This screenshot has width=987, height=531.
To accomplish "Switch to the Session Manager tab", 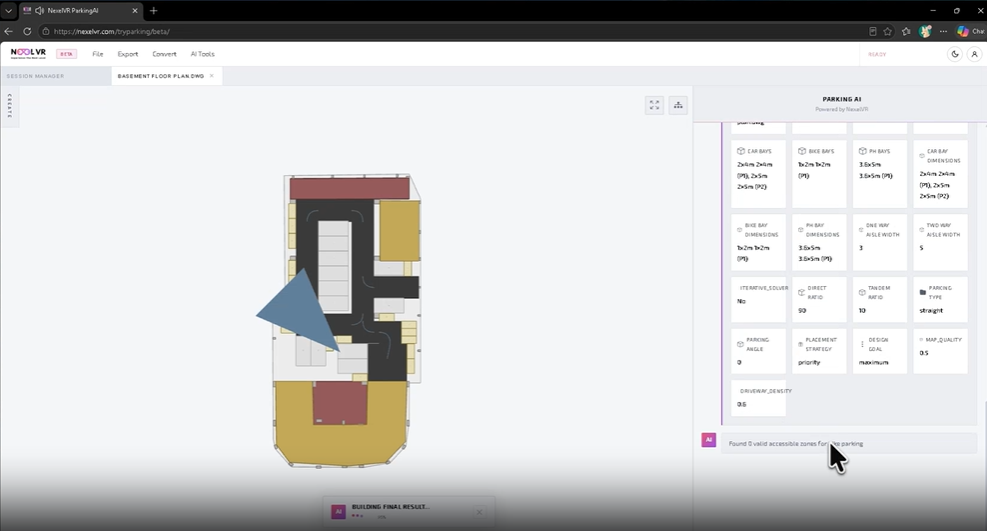I will pos(35,76).
